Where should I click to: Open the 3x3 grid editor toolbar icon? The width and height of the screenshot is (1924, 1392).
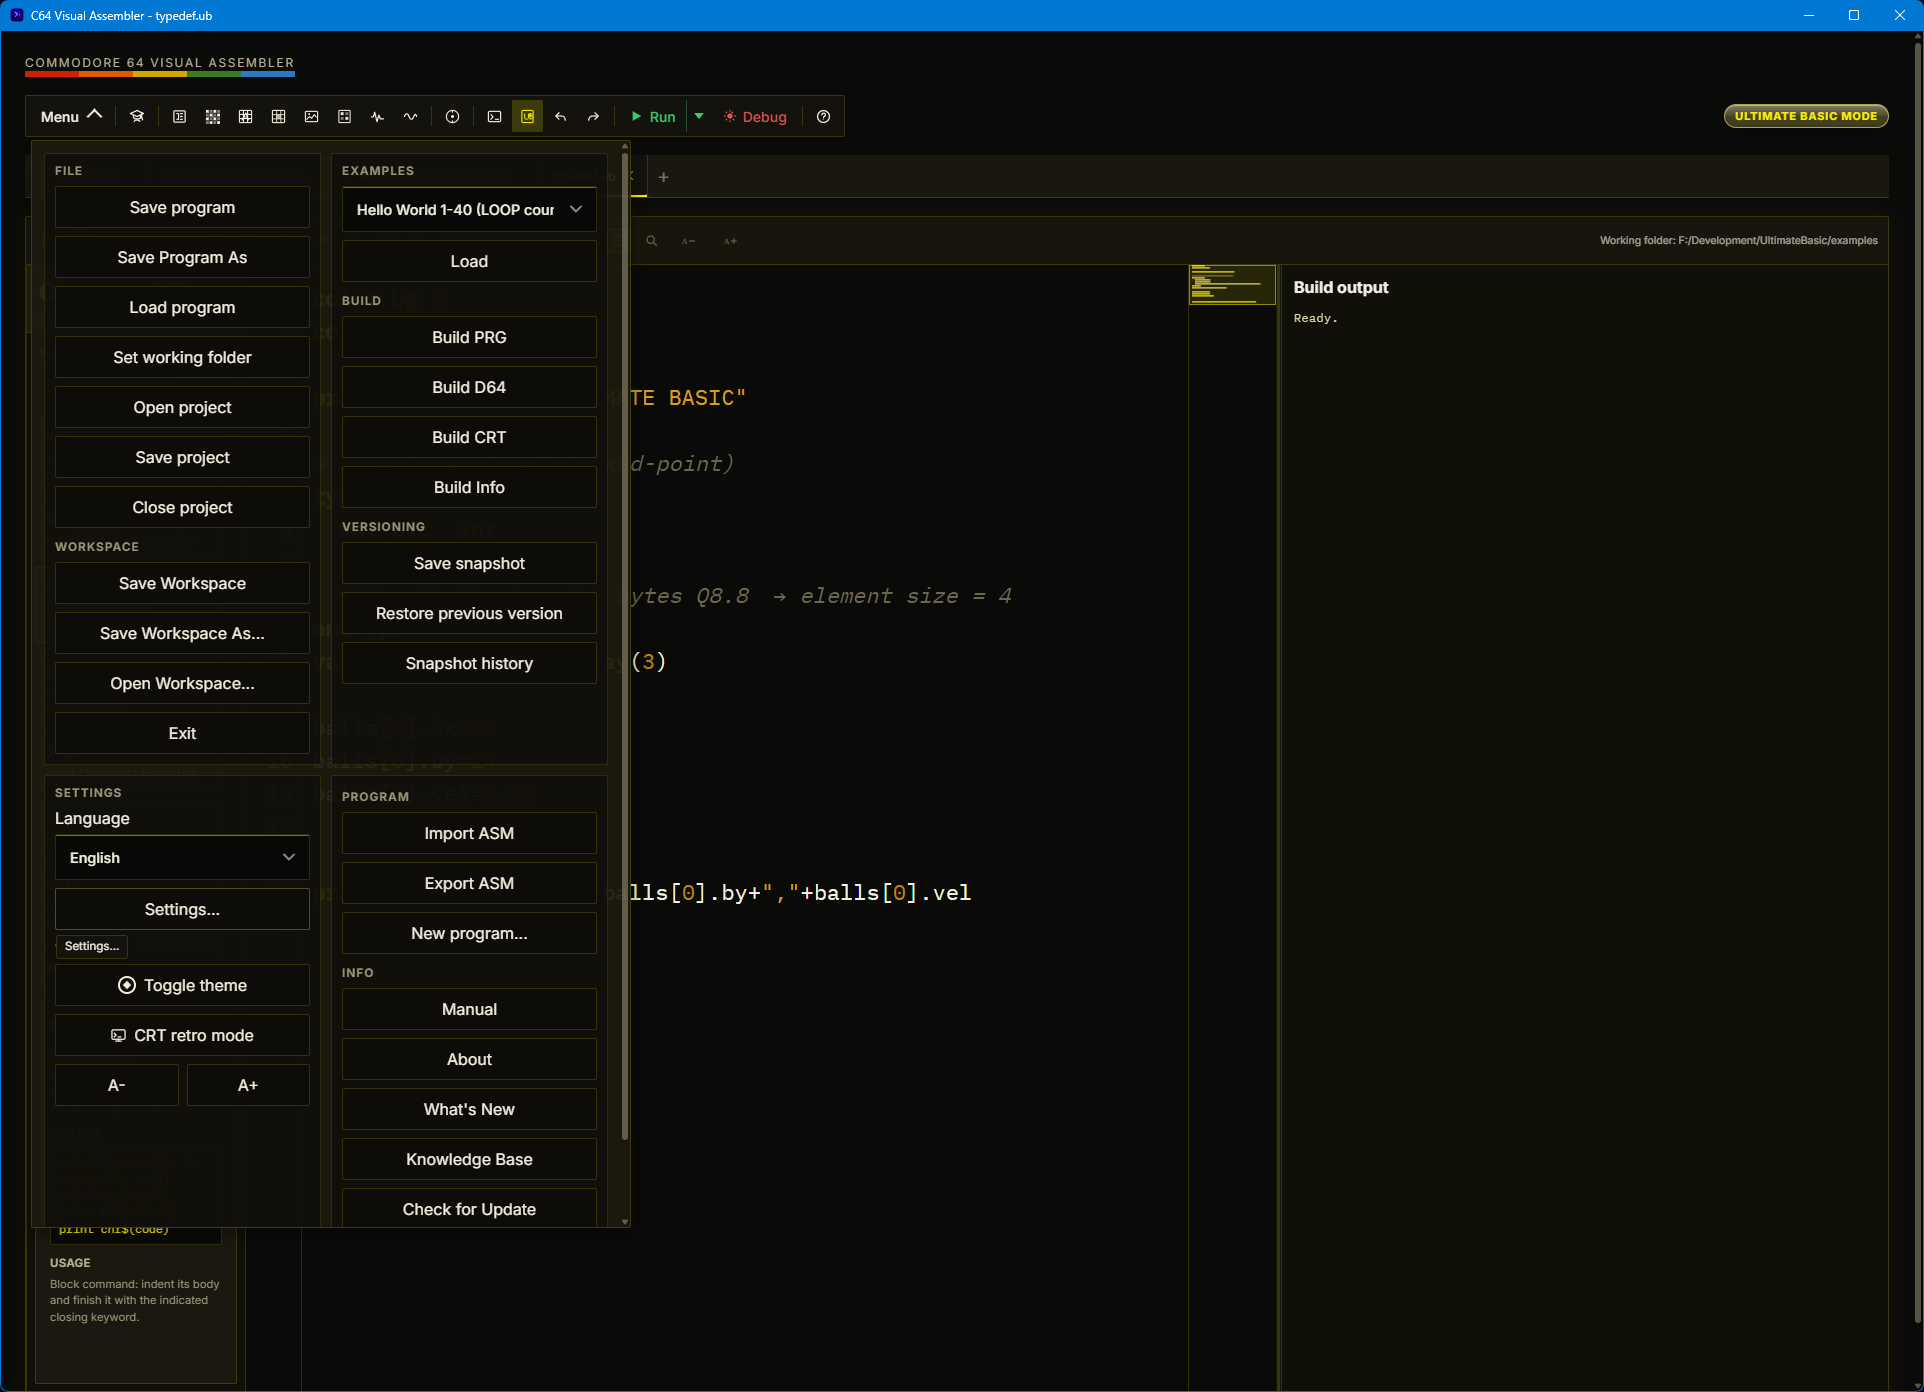tap(246, 117)
